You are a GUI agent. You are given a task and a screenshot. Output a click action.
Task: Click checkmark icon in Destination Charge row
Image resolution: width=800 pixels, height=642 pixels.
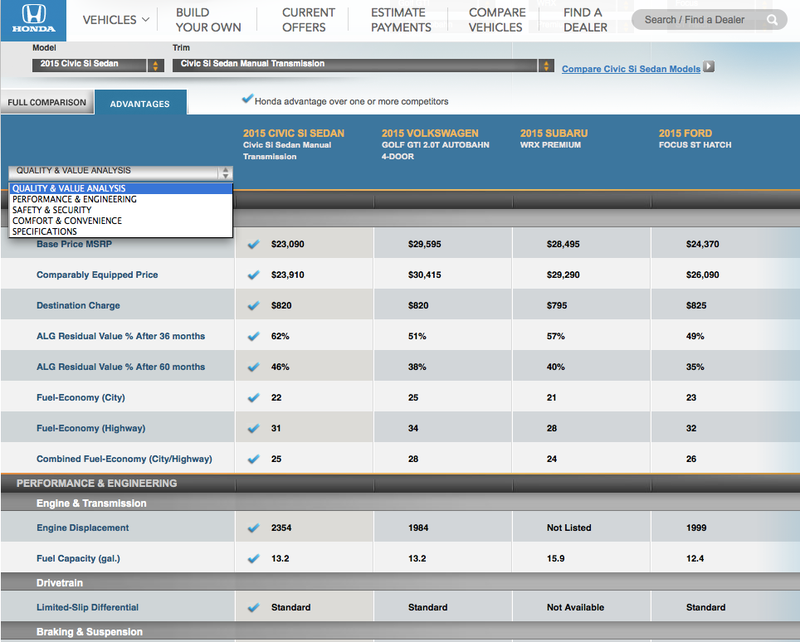coord(254,305)
